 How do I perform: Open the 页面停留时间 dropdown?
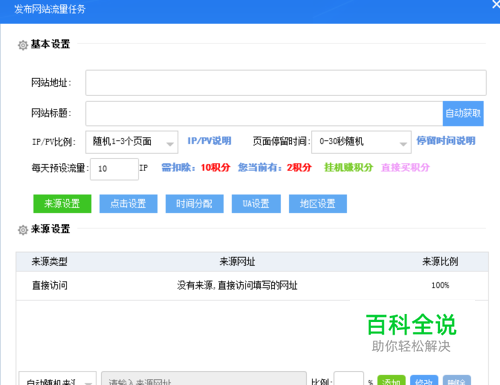coord(361,142)
